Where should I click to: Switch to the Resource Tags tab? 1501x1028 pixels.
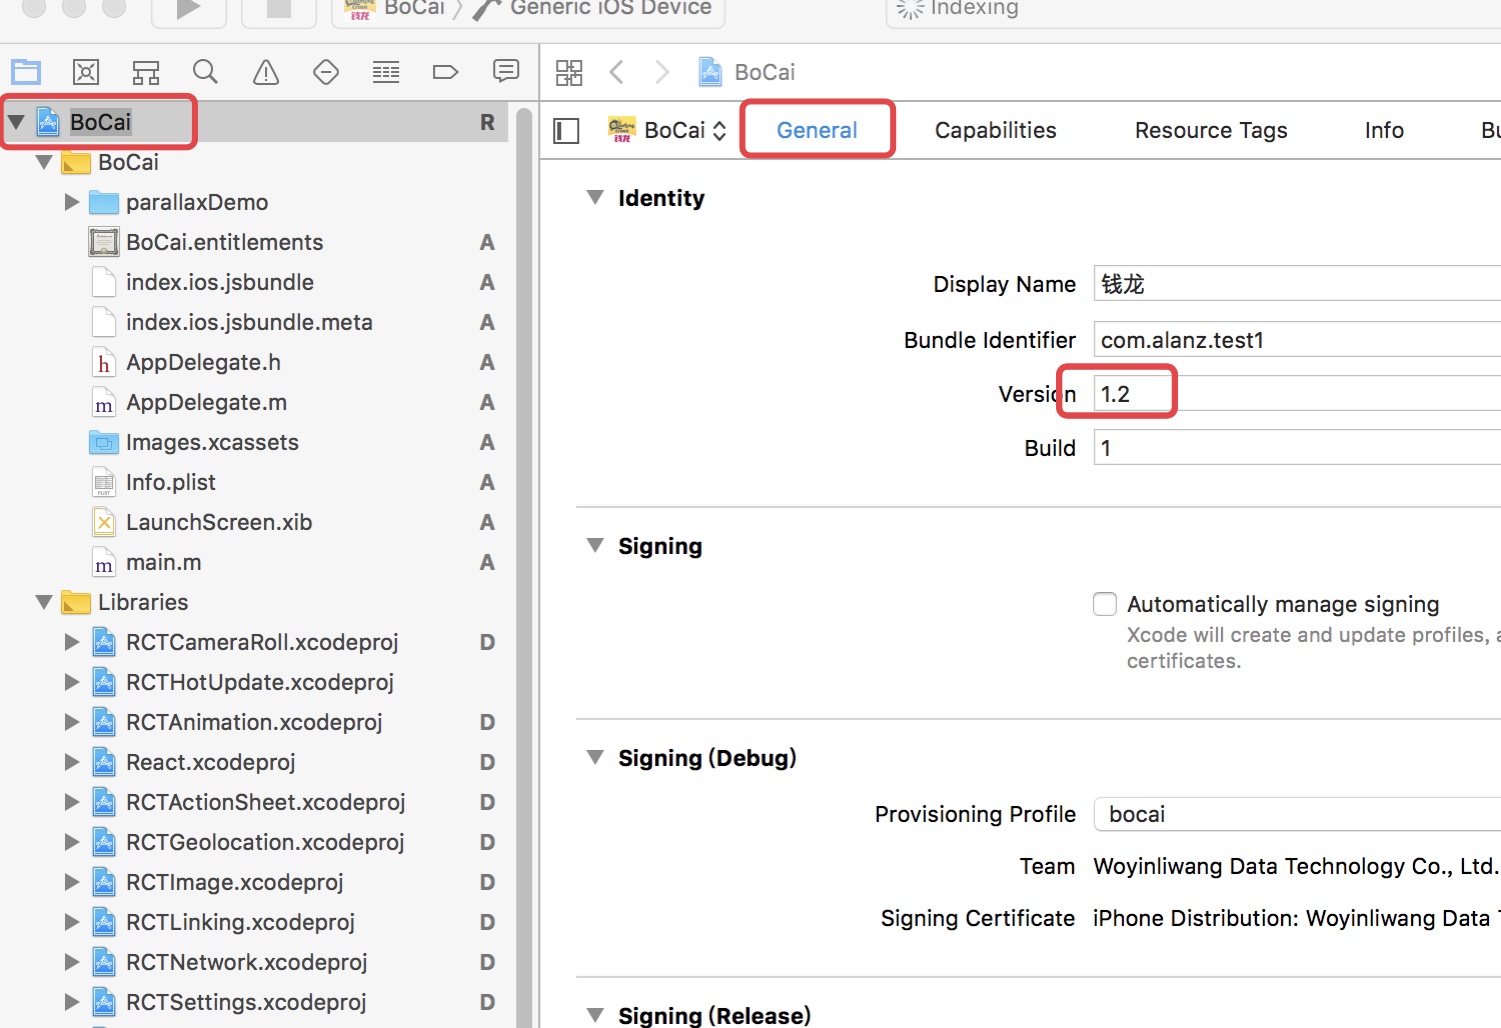tap(1210, 130)
